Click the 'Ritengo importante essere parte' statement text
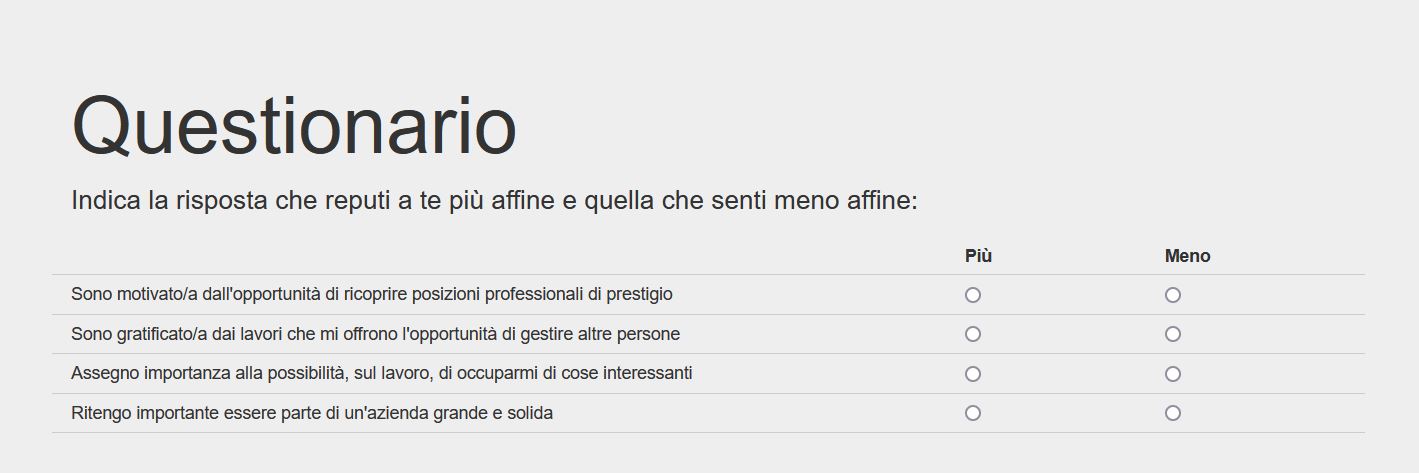This screenshot has width=1419, height=473. point(312,413)
